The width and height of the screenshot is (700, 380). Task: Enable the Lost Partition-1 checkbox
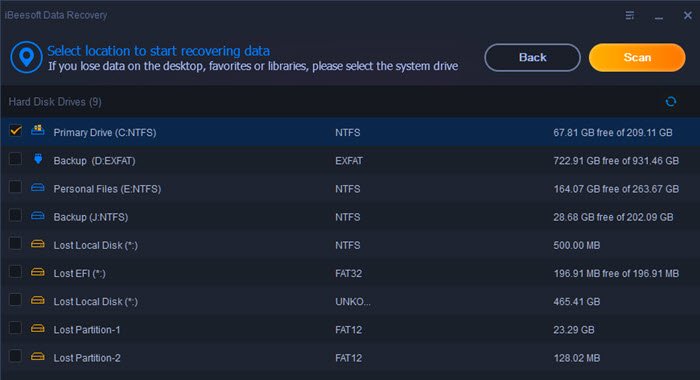tap(16, 328)
